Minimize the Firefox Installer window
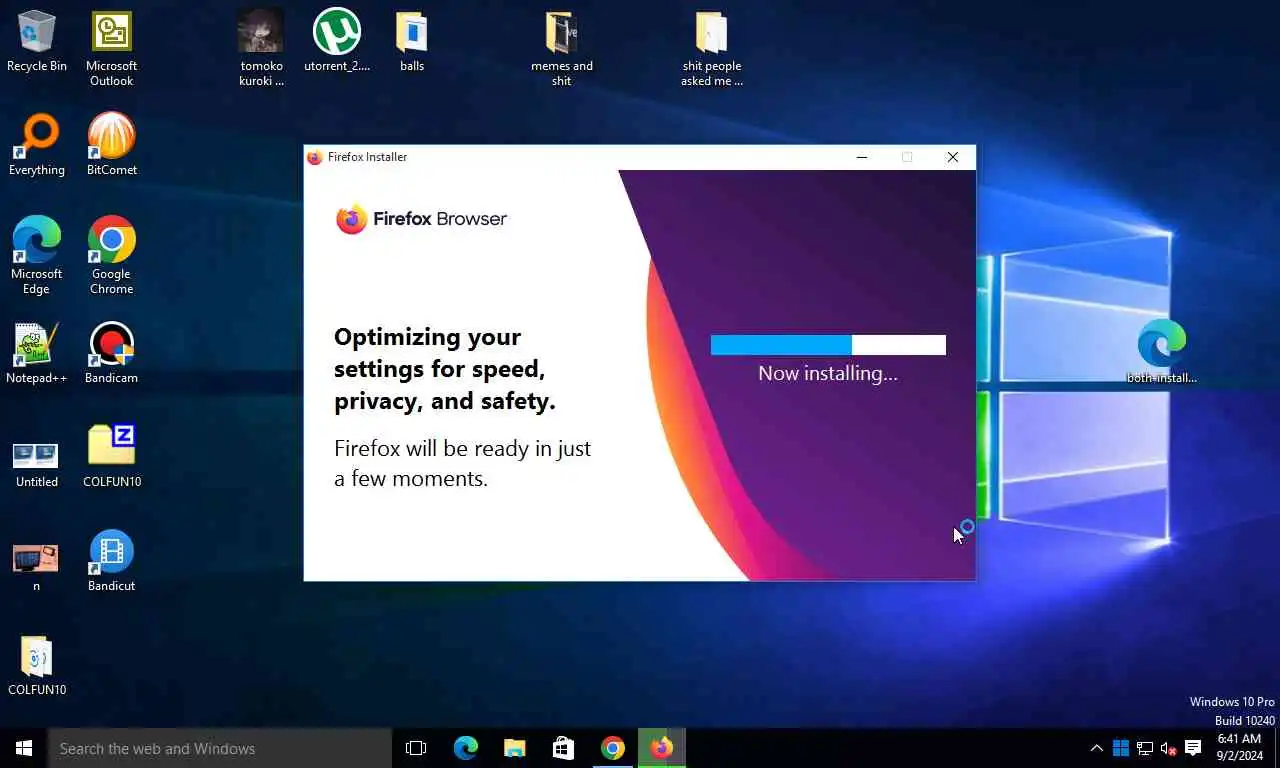This screenshot has height=768, width=1280. click(862, 157)
